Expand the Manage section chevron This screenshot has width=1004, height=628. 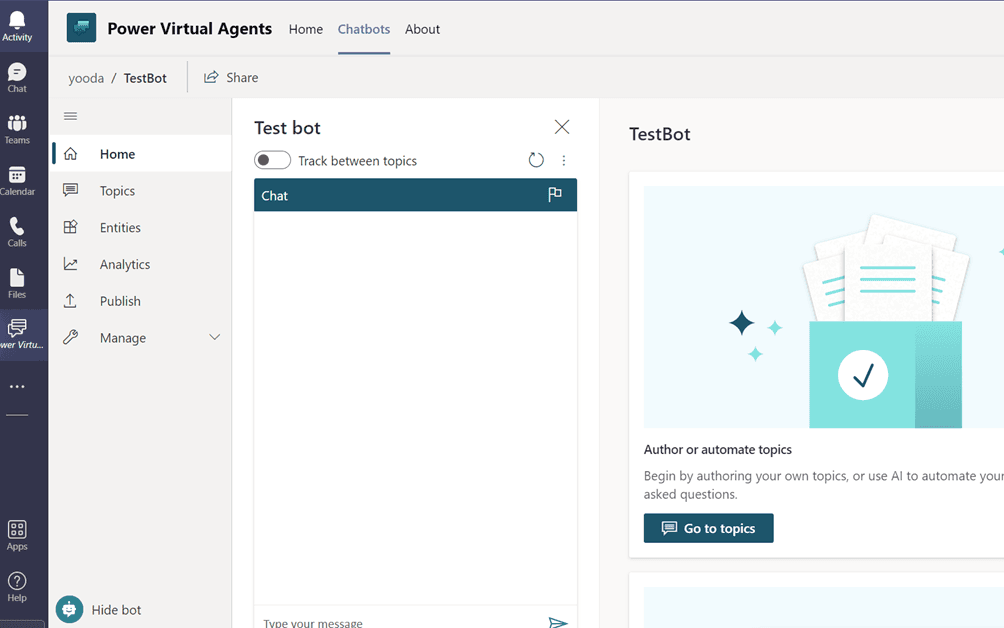[x=215, y=337]
